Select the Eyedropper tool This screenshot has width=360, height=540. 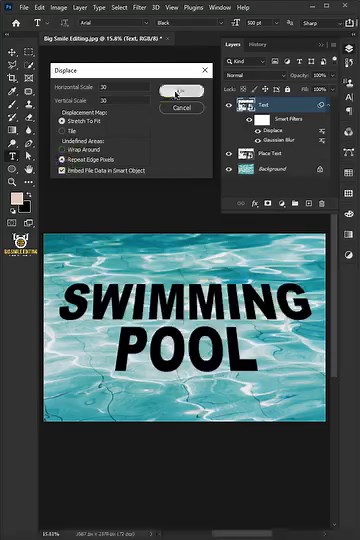(12, 91)
